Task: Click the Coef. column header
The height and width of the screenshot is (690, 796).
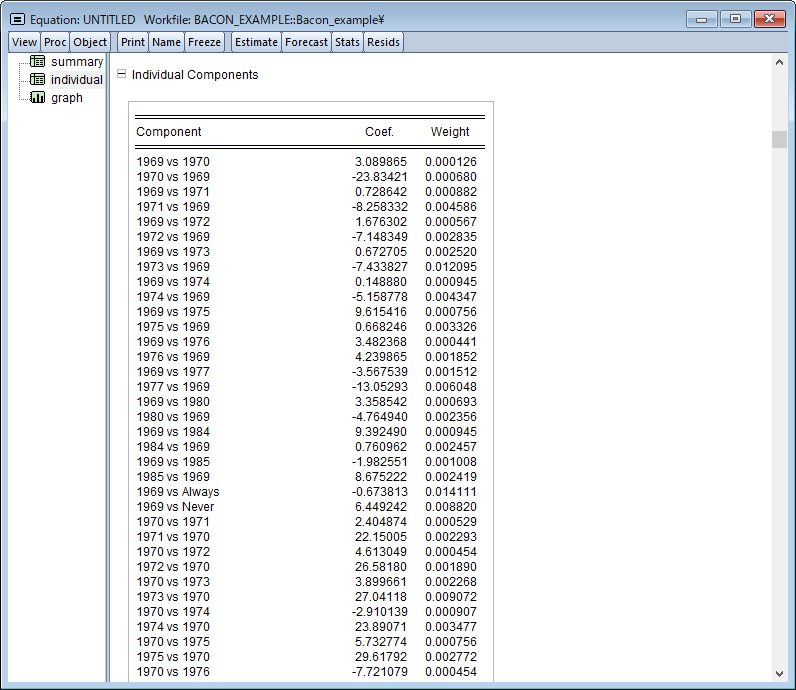Action: tap(379, 132)
